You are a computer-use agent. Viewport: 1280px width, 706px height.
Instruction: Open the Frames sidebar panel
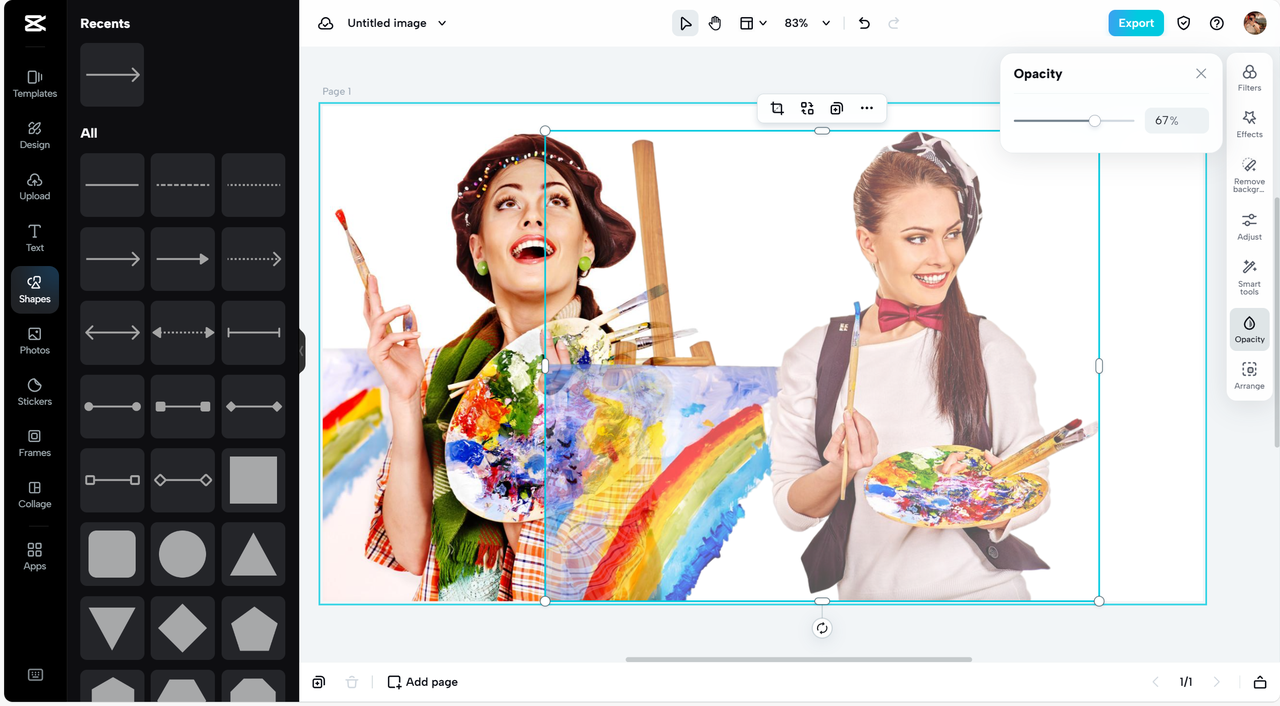coord(34,443)
